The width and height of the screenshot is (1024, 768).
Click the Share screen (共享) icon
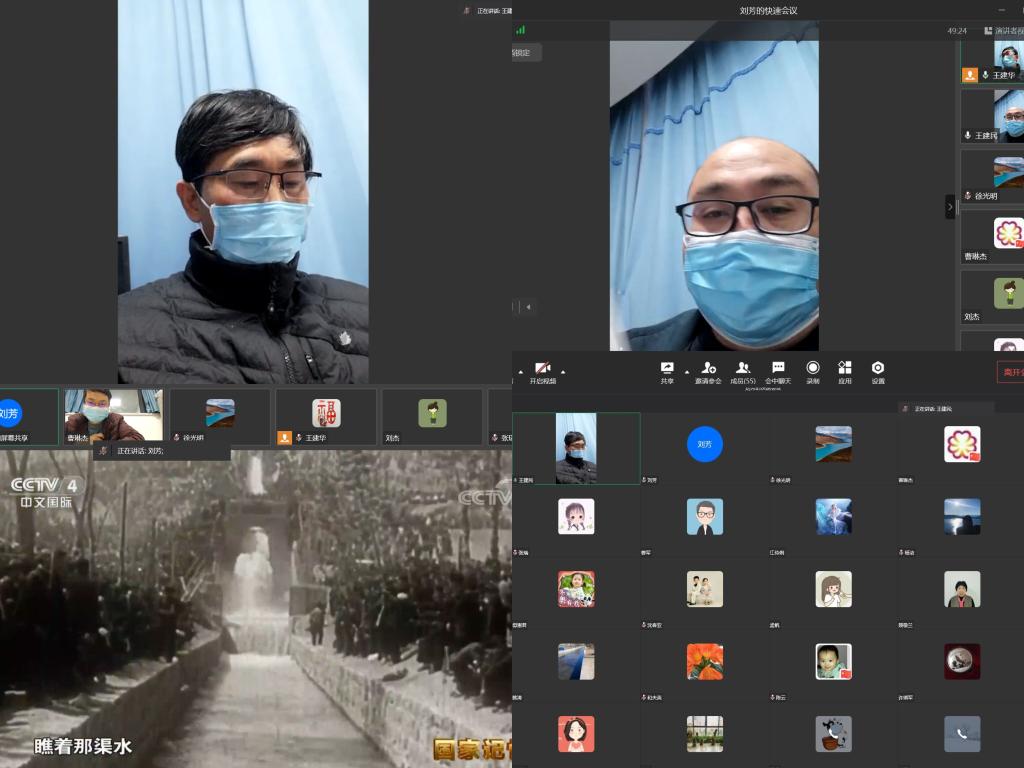tap(667, 369)
